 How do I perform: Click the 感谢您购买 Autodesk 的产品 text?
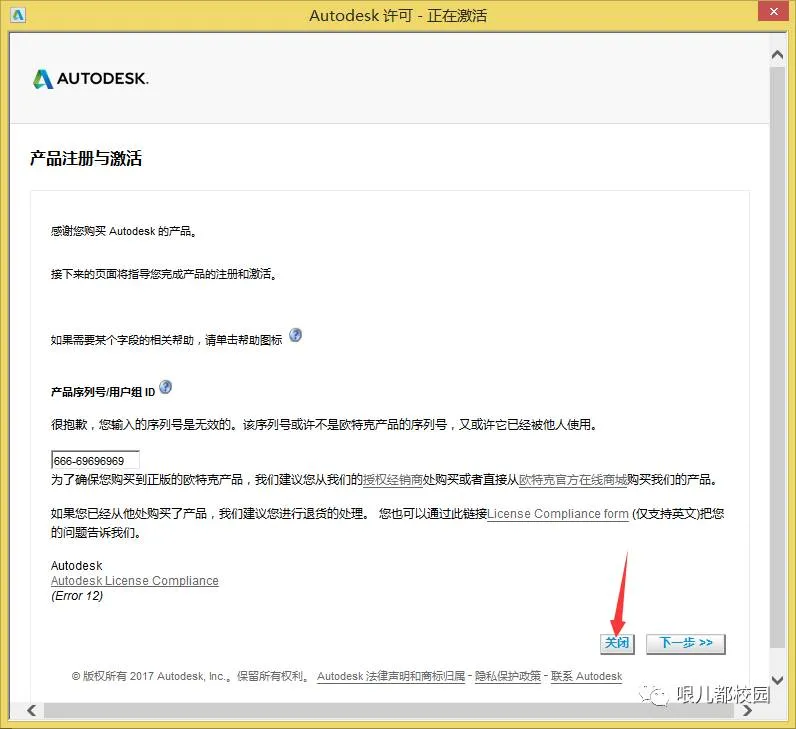click(x=124, y=231)
